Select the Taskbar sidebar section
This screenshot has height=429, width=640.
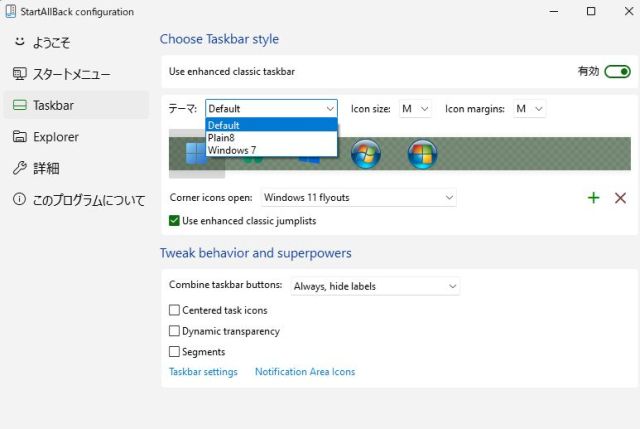[x=76, y=105]
